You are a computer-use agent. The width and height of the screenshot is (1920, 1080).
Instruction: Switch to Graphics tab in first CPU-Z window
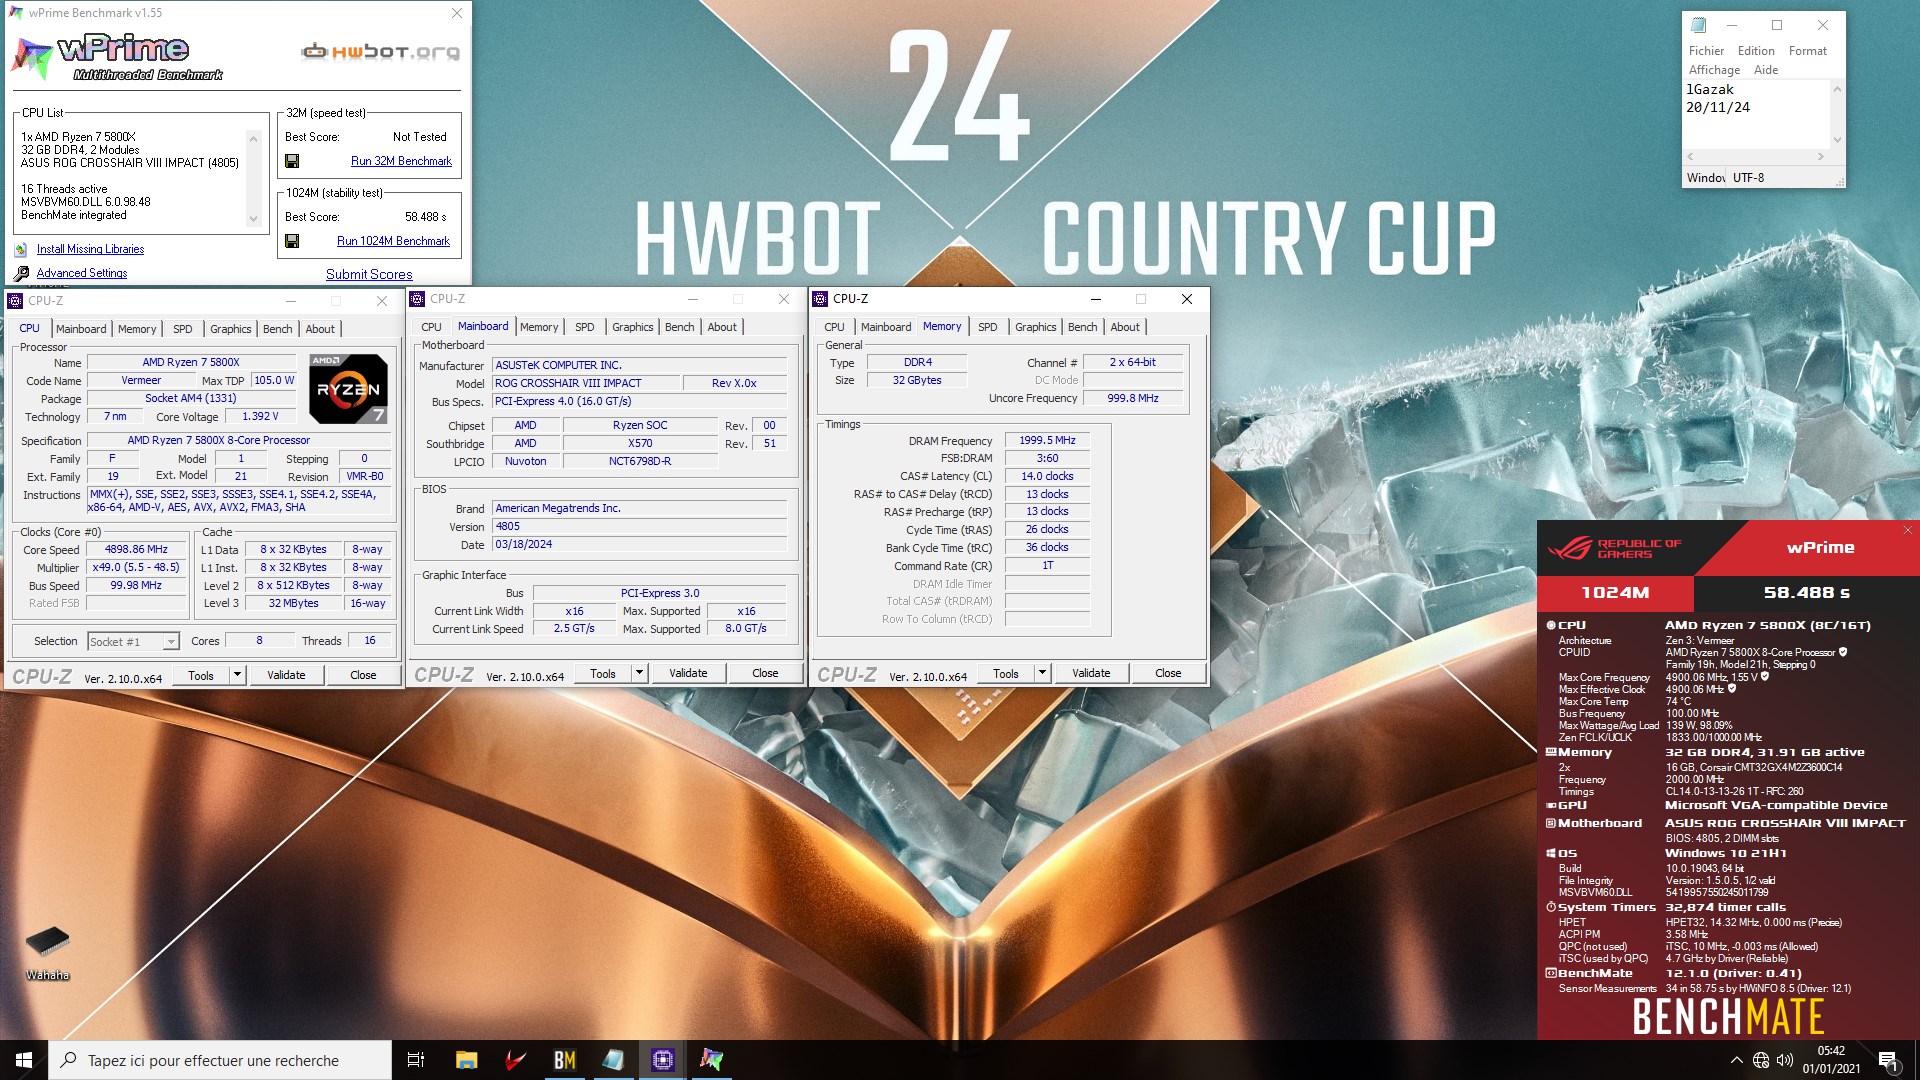[x=230, y=329]
